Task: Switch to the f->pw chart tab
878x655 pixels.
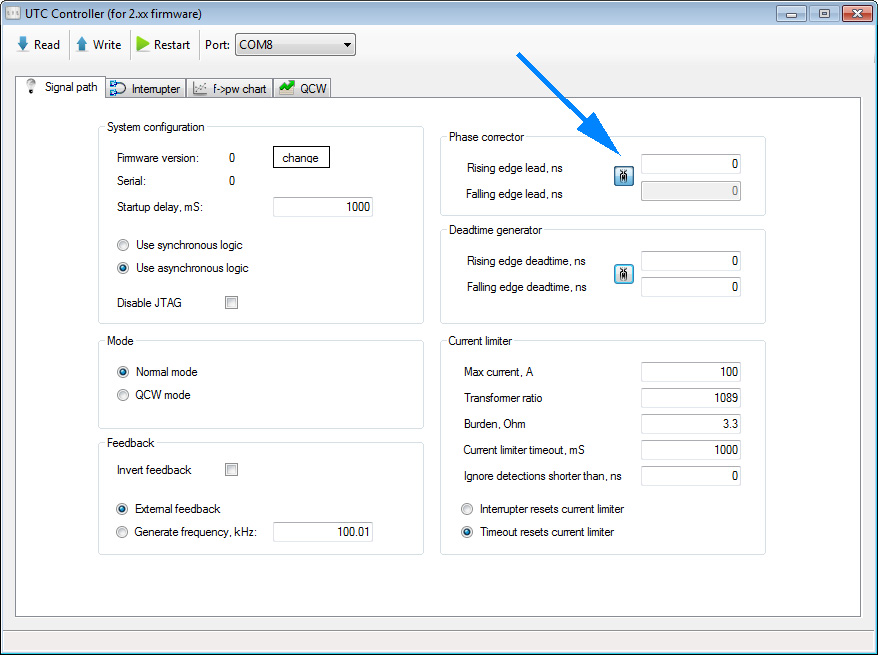Action: coord(230,89)
